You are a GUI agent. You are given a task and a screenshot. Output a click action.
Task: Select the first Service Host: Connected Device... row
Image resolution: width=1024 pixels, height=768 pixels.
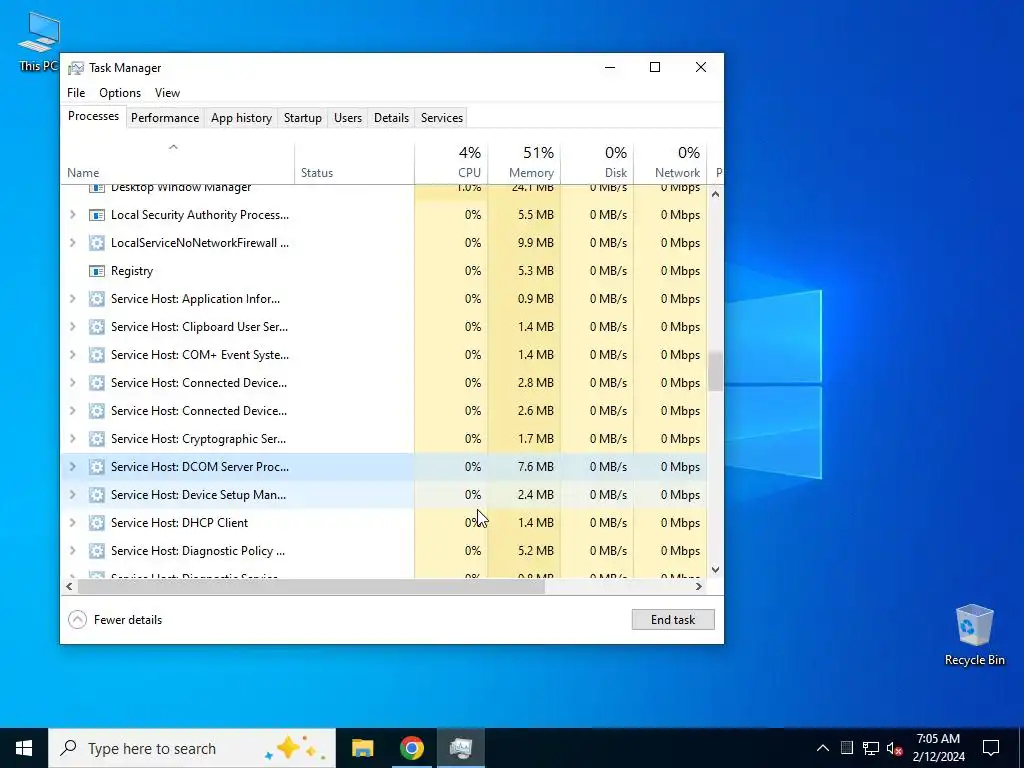pos(384,383)
